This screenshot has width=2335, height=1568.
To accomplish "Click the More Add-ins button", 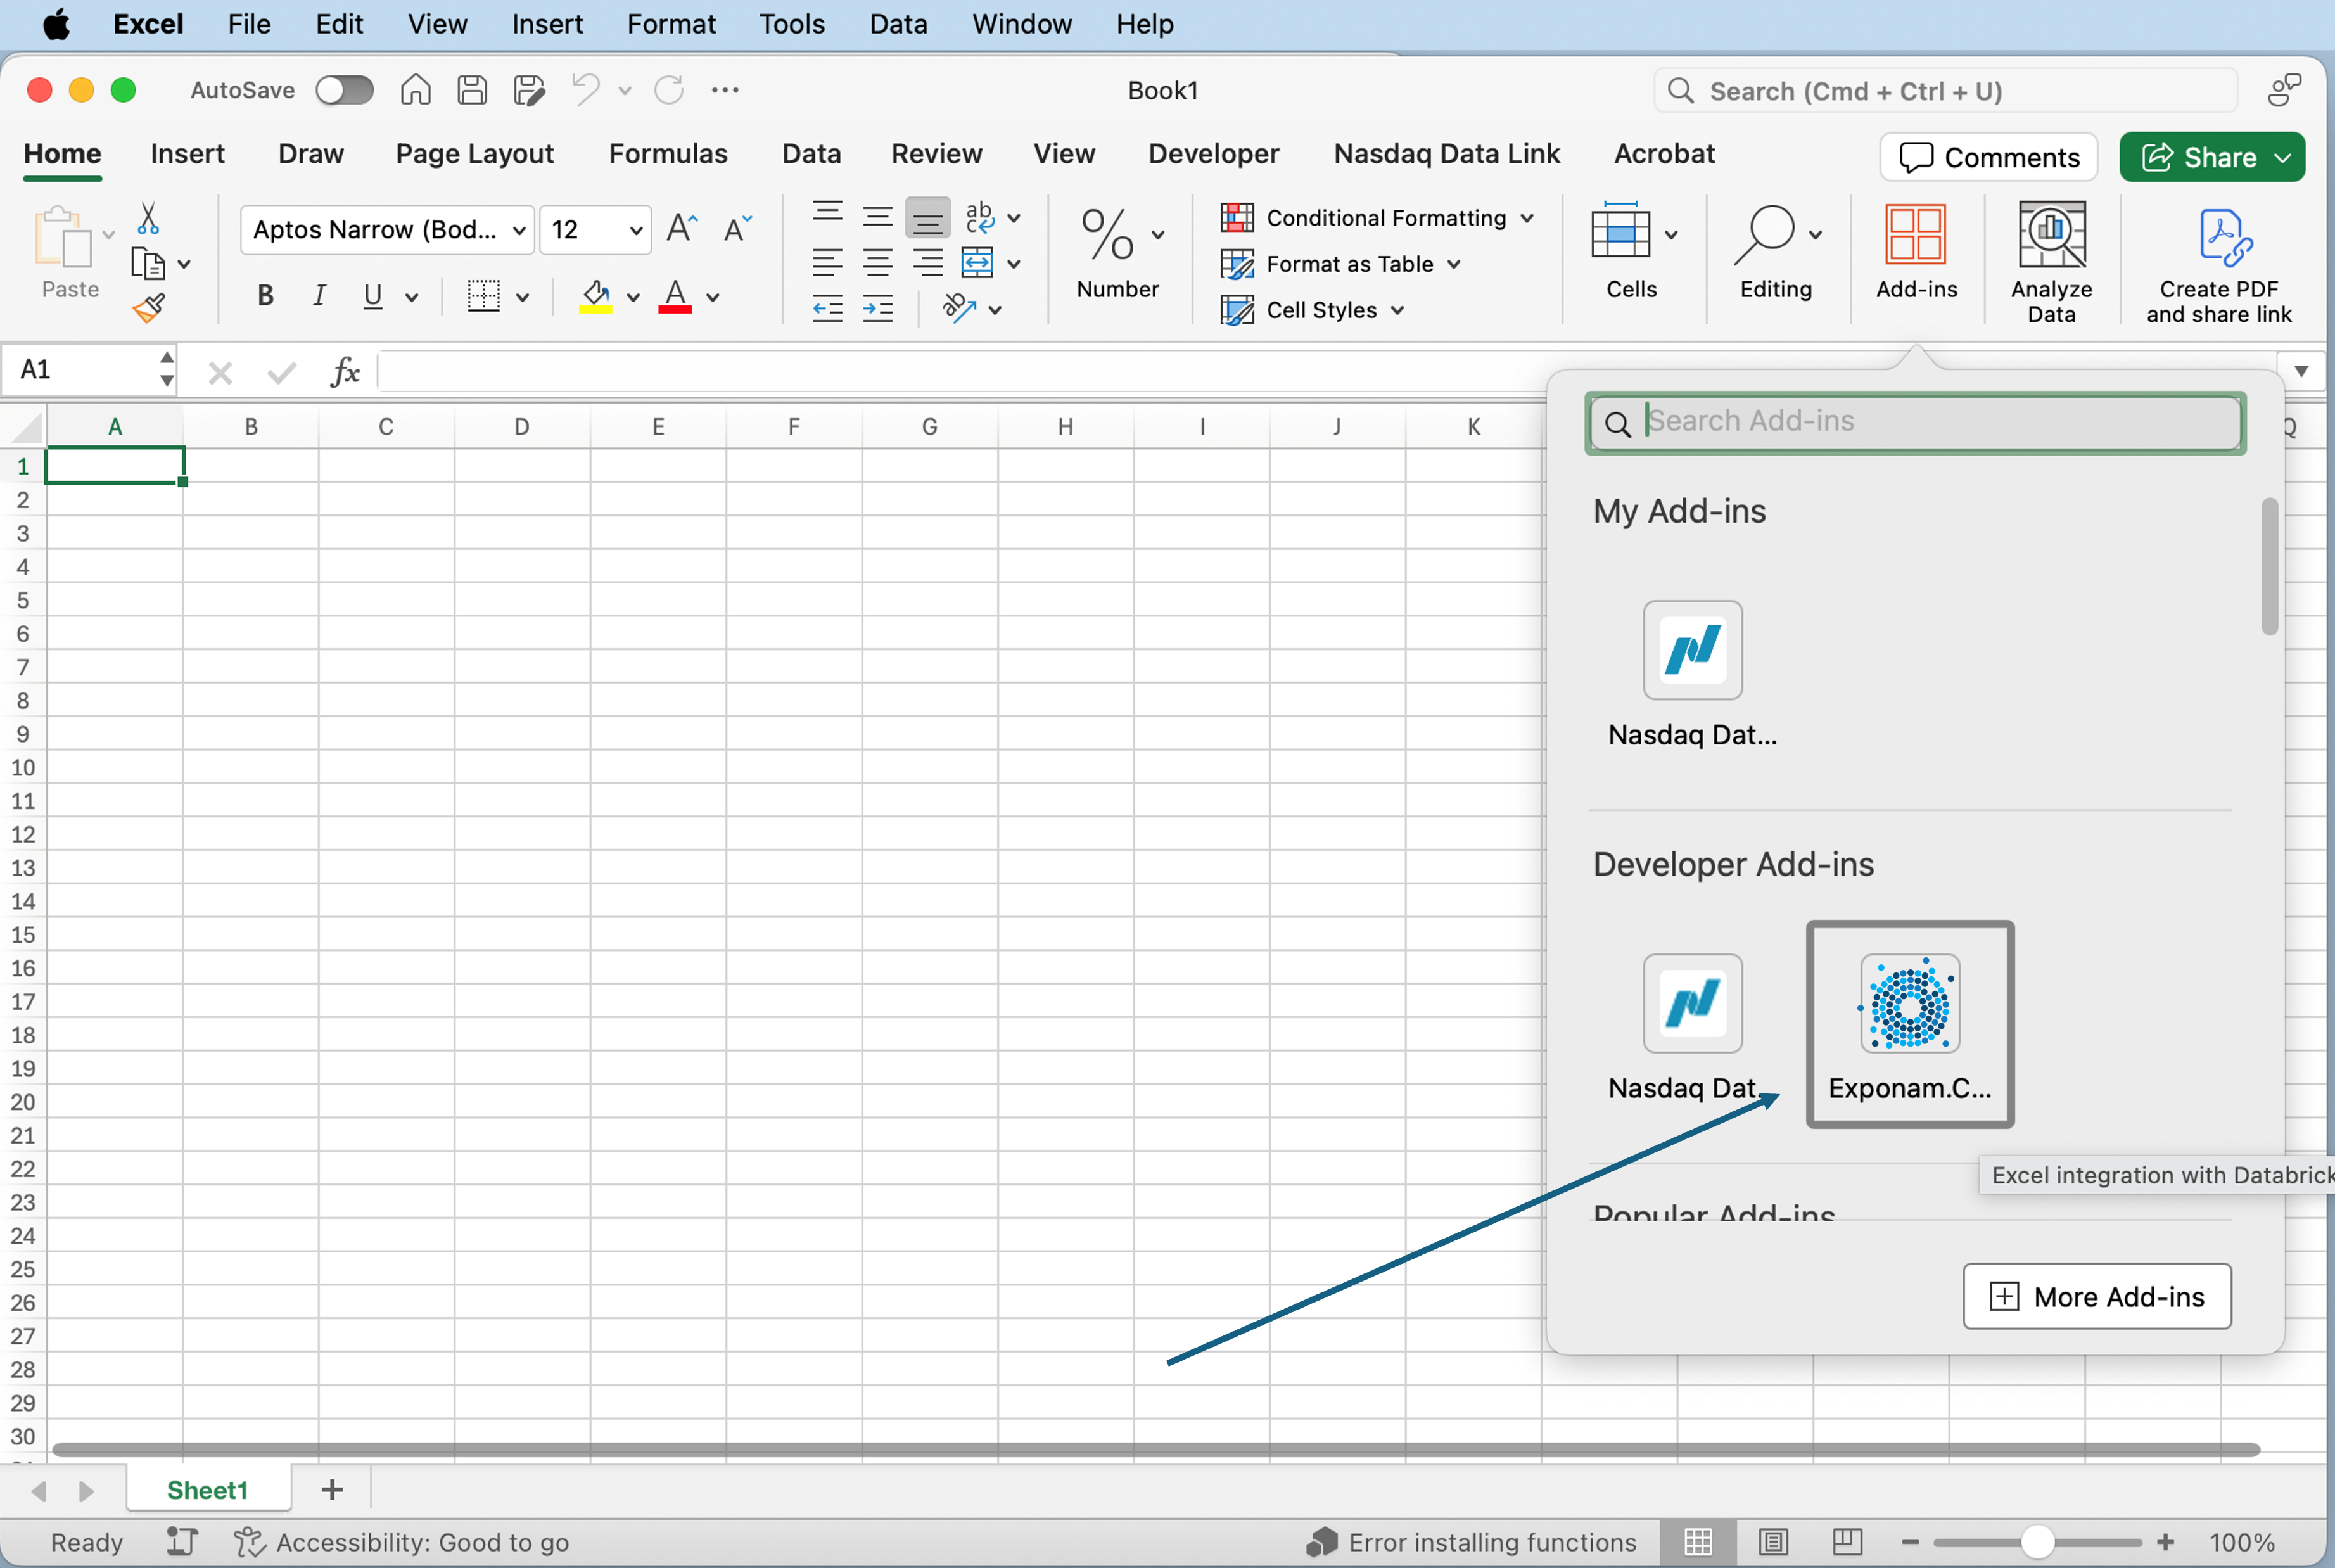I will (2096, 1296).
